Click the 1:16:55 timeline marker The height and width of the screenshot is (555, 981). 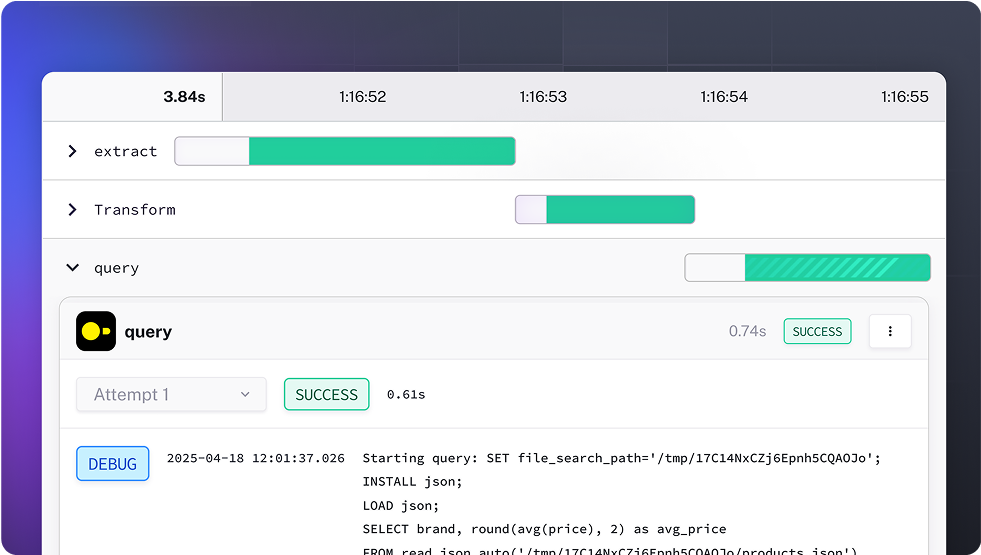(x=904, y=97)
